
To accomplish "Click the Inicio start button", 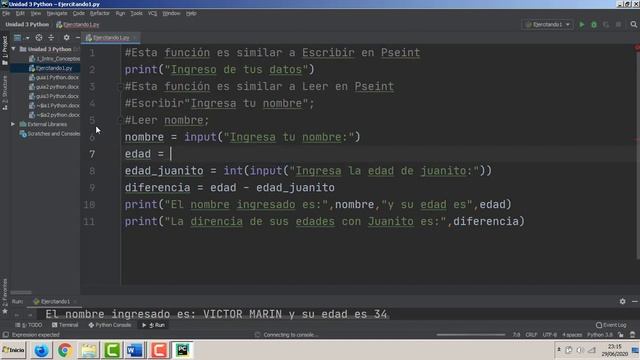I will click(13, 350).
